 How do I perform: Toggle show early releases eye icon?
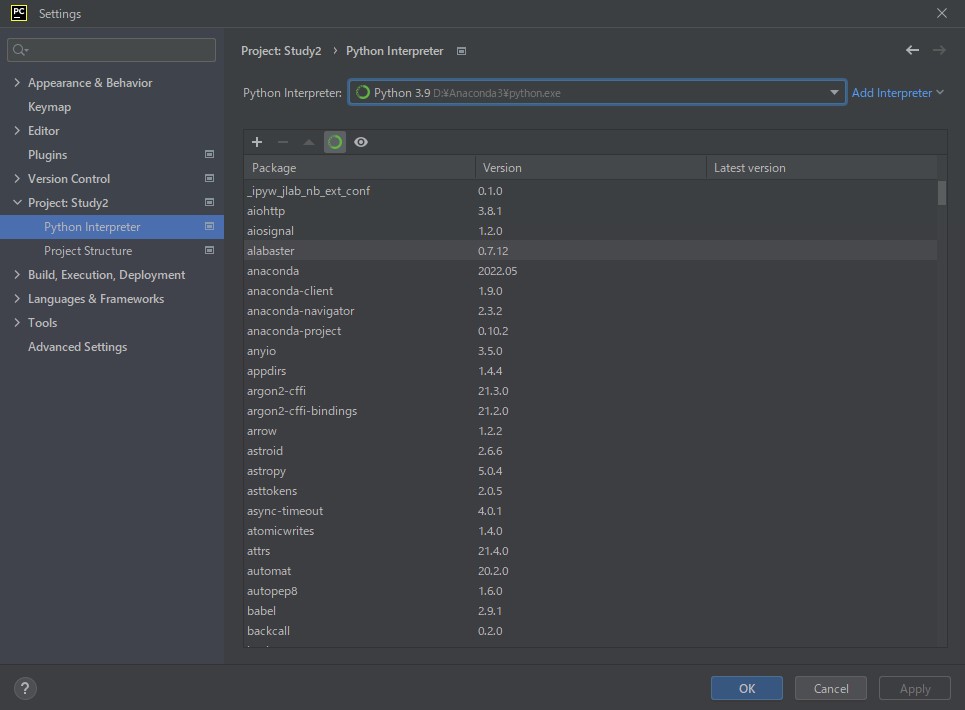pyautogui.click(x=361, y=142)
